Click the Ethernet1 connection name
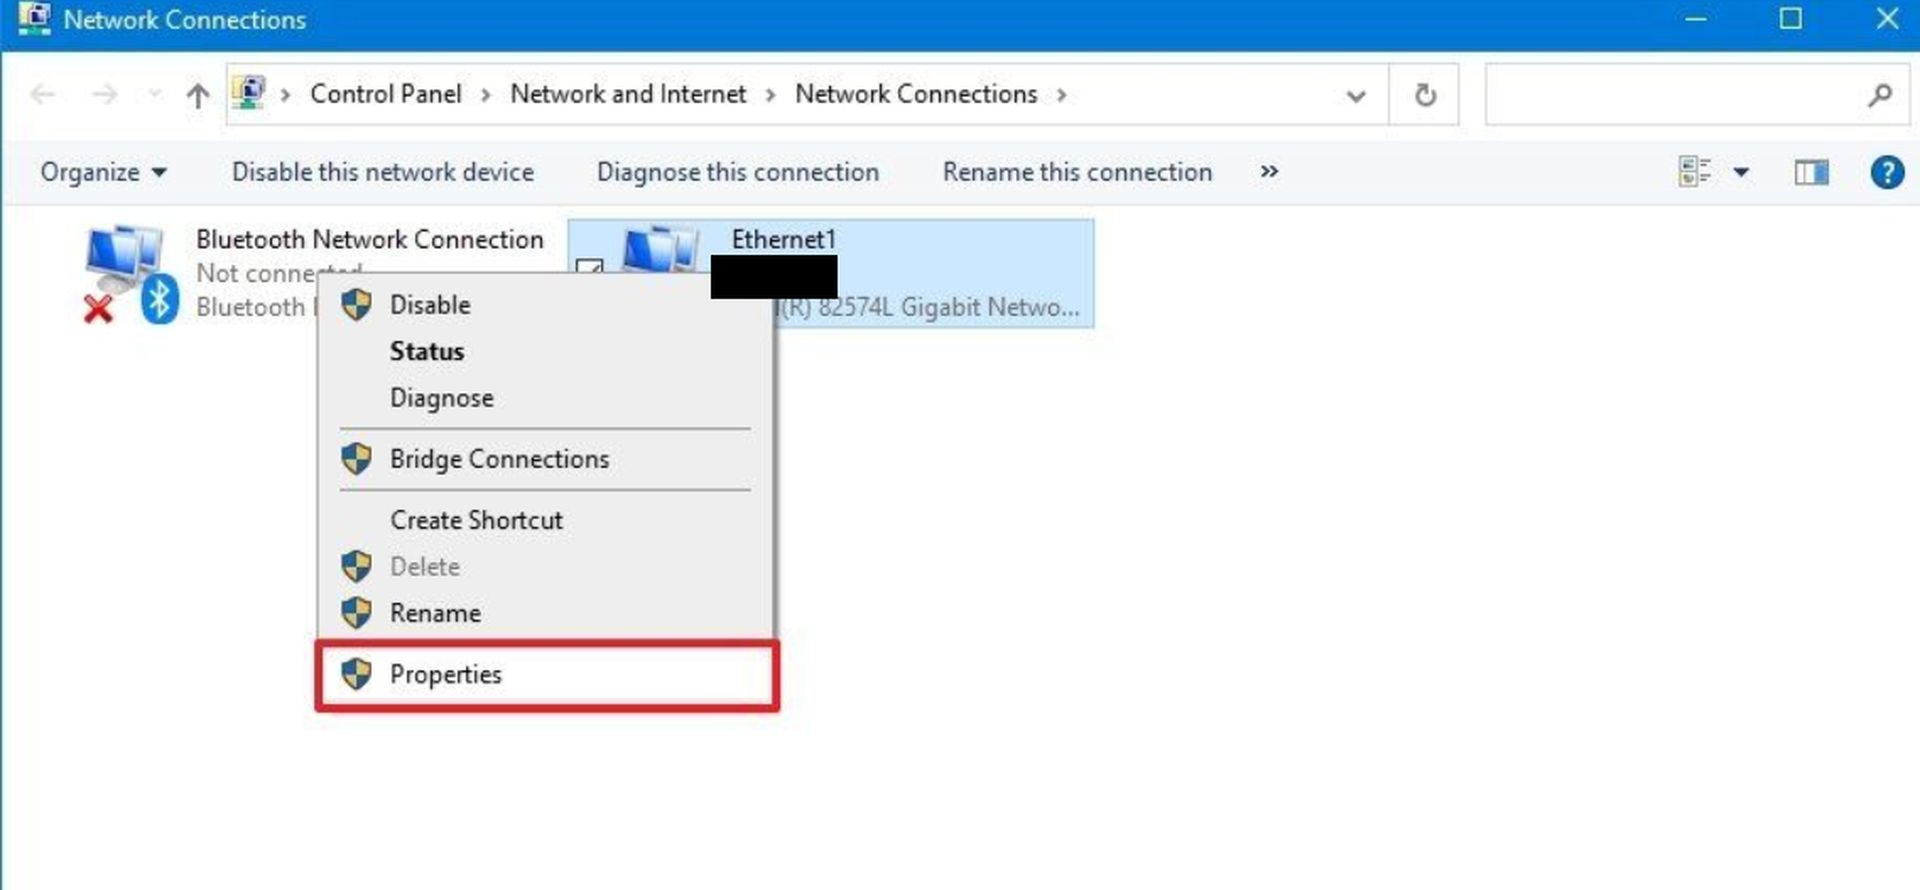Screen dimensions: 1920x890 (x=783, y=240)
